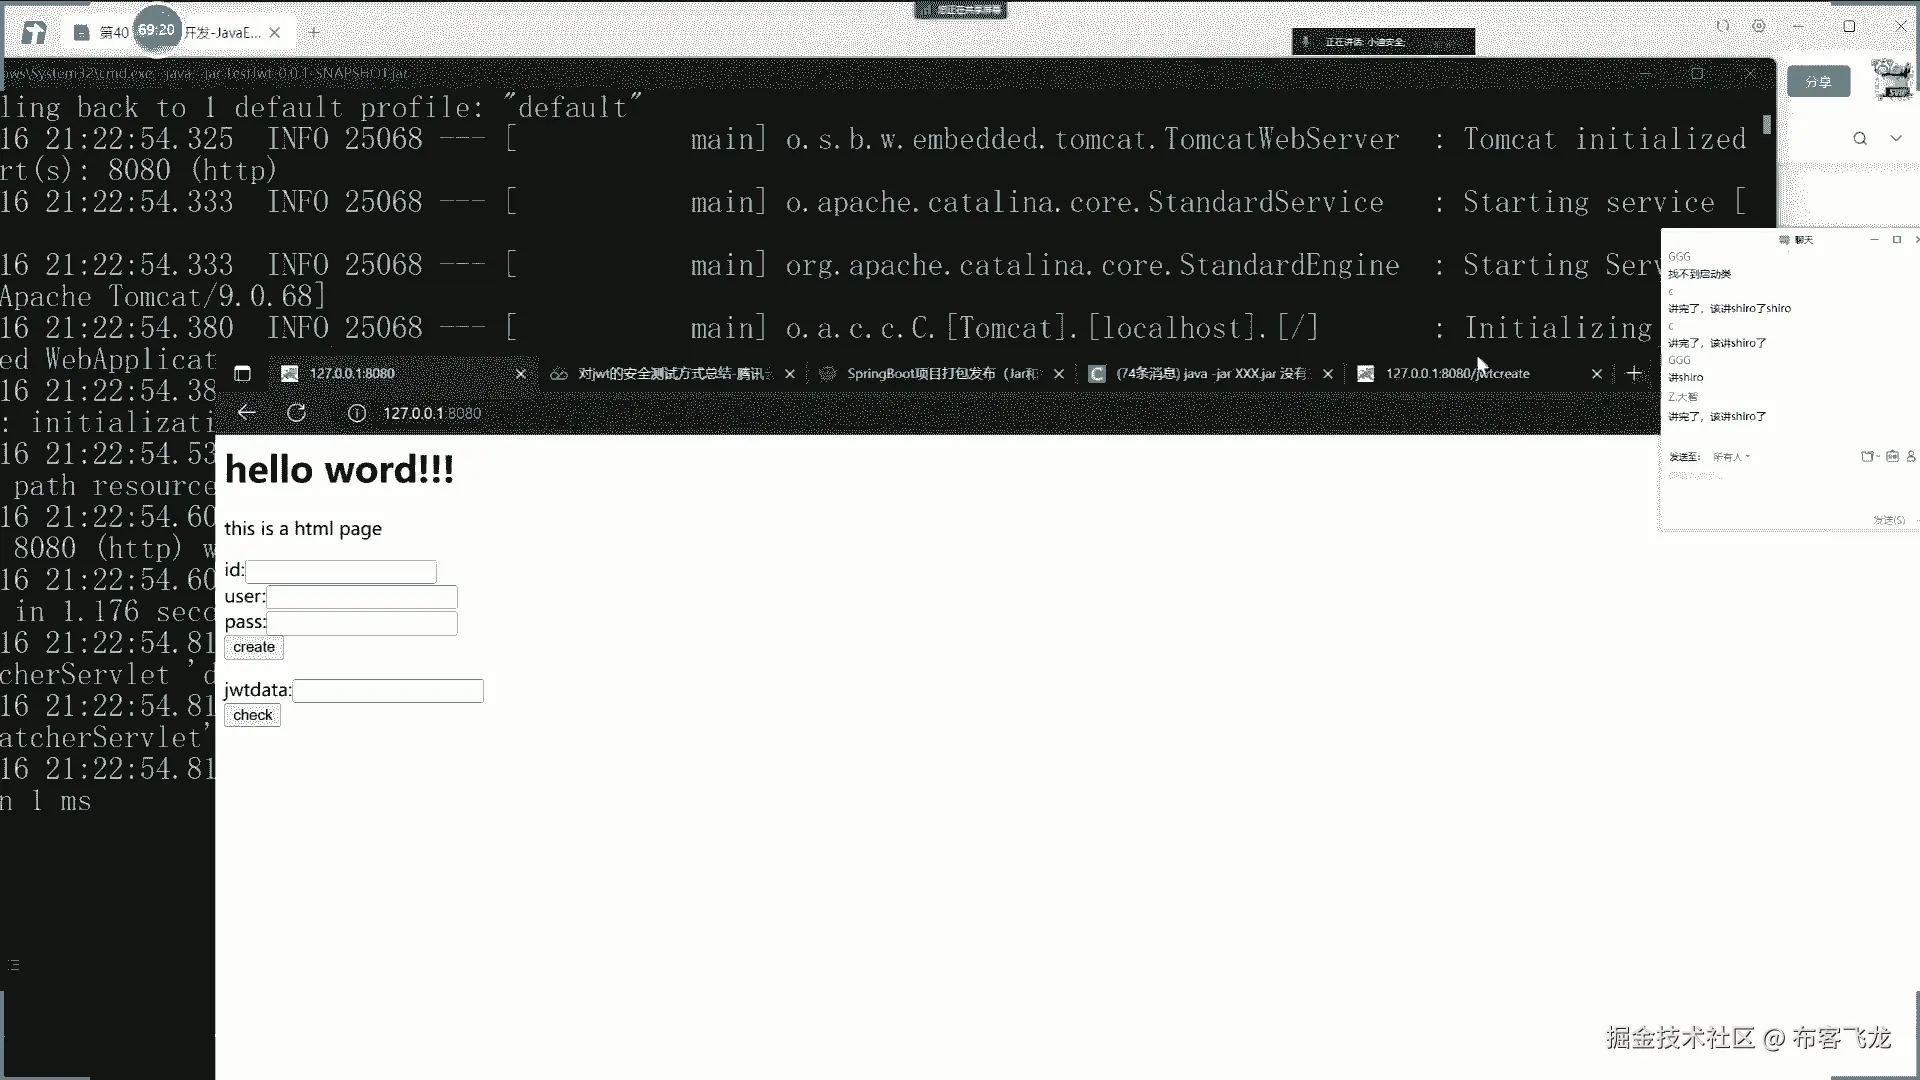Click the site info icon in address bar
The width and height of the screenshot is (1920, 1080).
coord(356,413)
